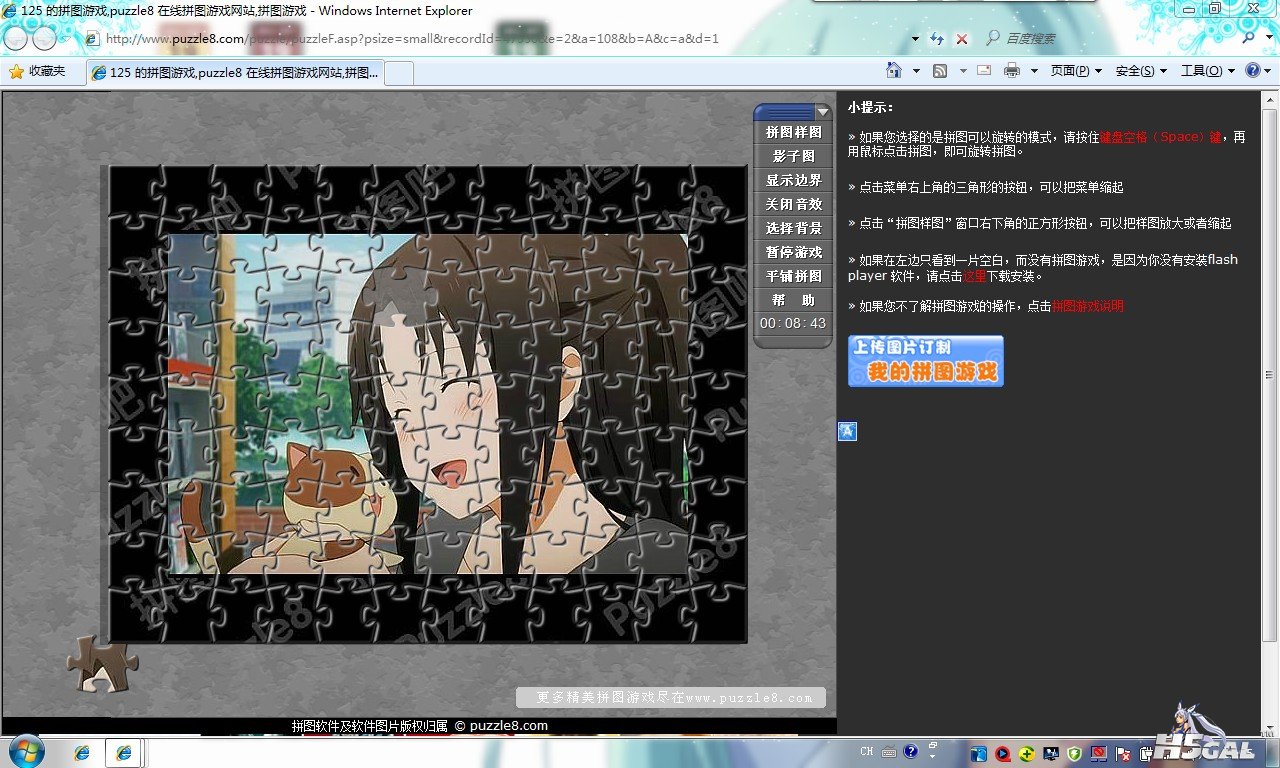Click the yellow-green plus tray icon
Image resolution: width=1280 pixels, height=768 pixels.
pyautogui.click(x=1026, y=753)
